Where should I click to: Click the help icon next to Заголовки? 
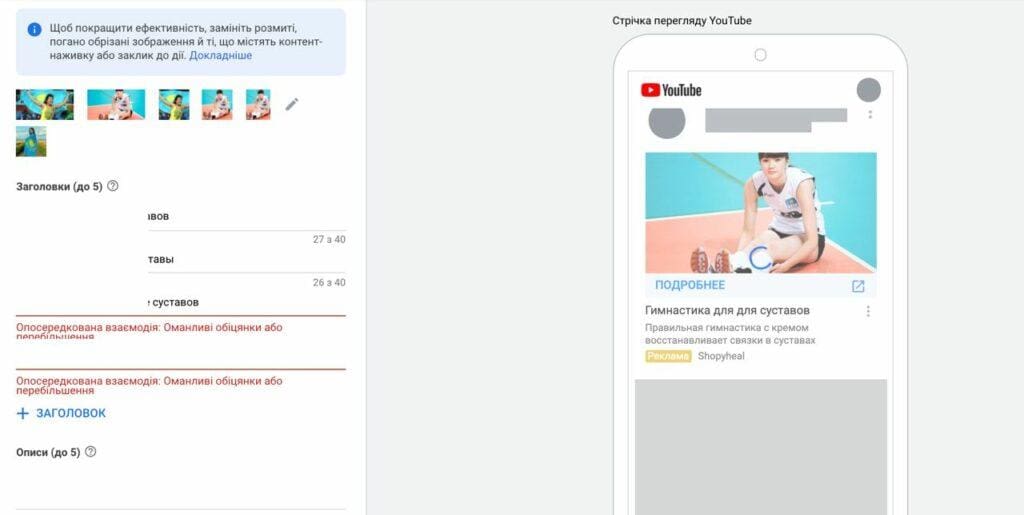[112, 186]
